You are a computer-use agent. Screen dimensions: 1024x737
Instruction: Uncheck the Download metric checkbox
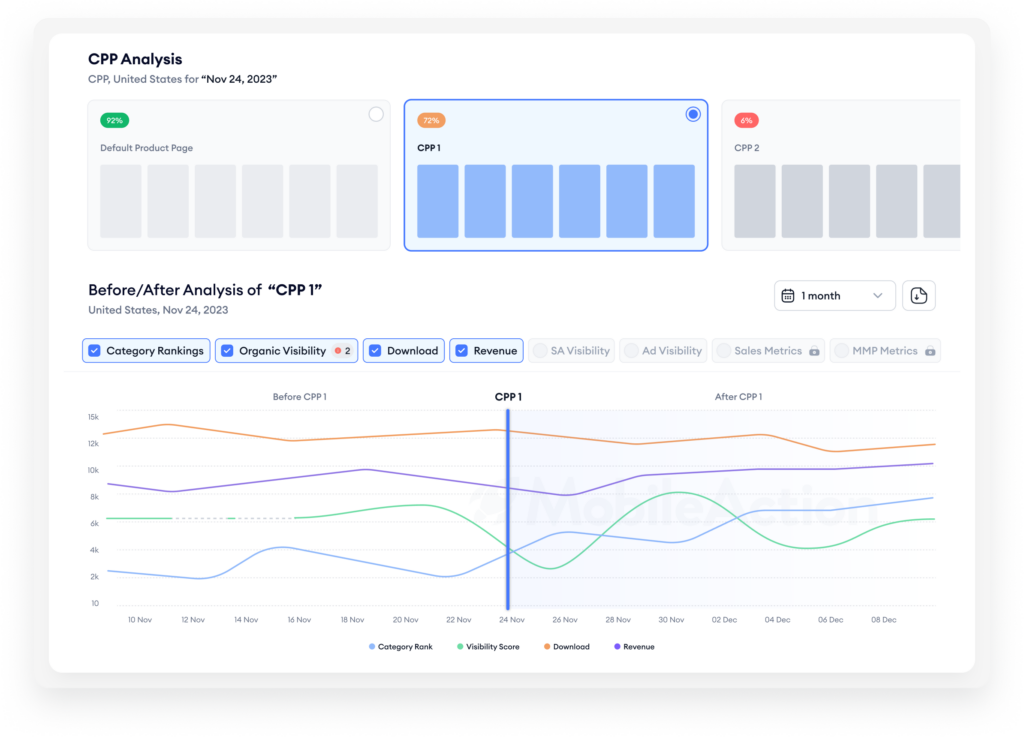(x=375, y=351)
